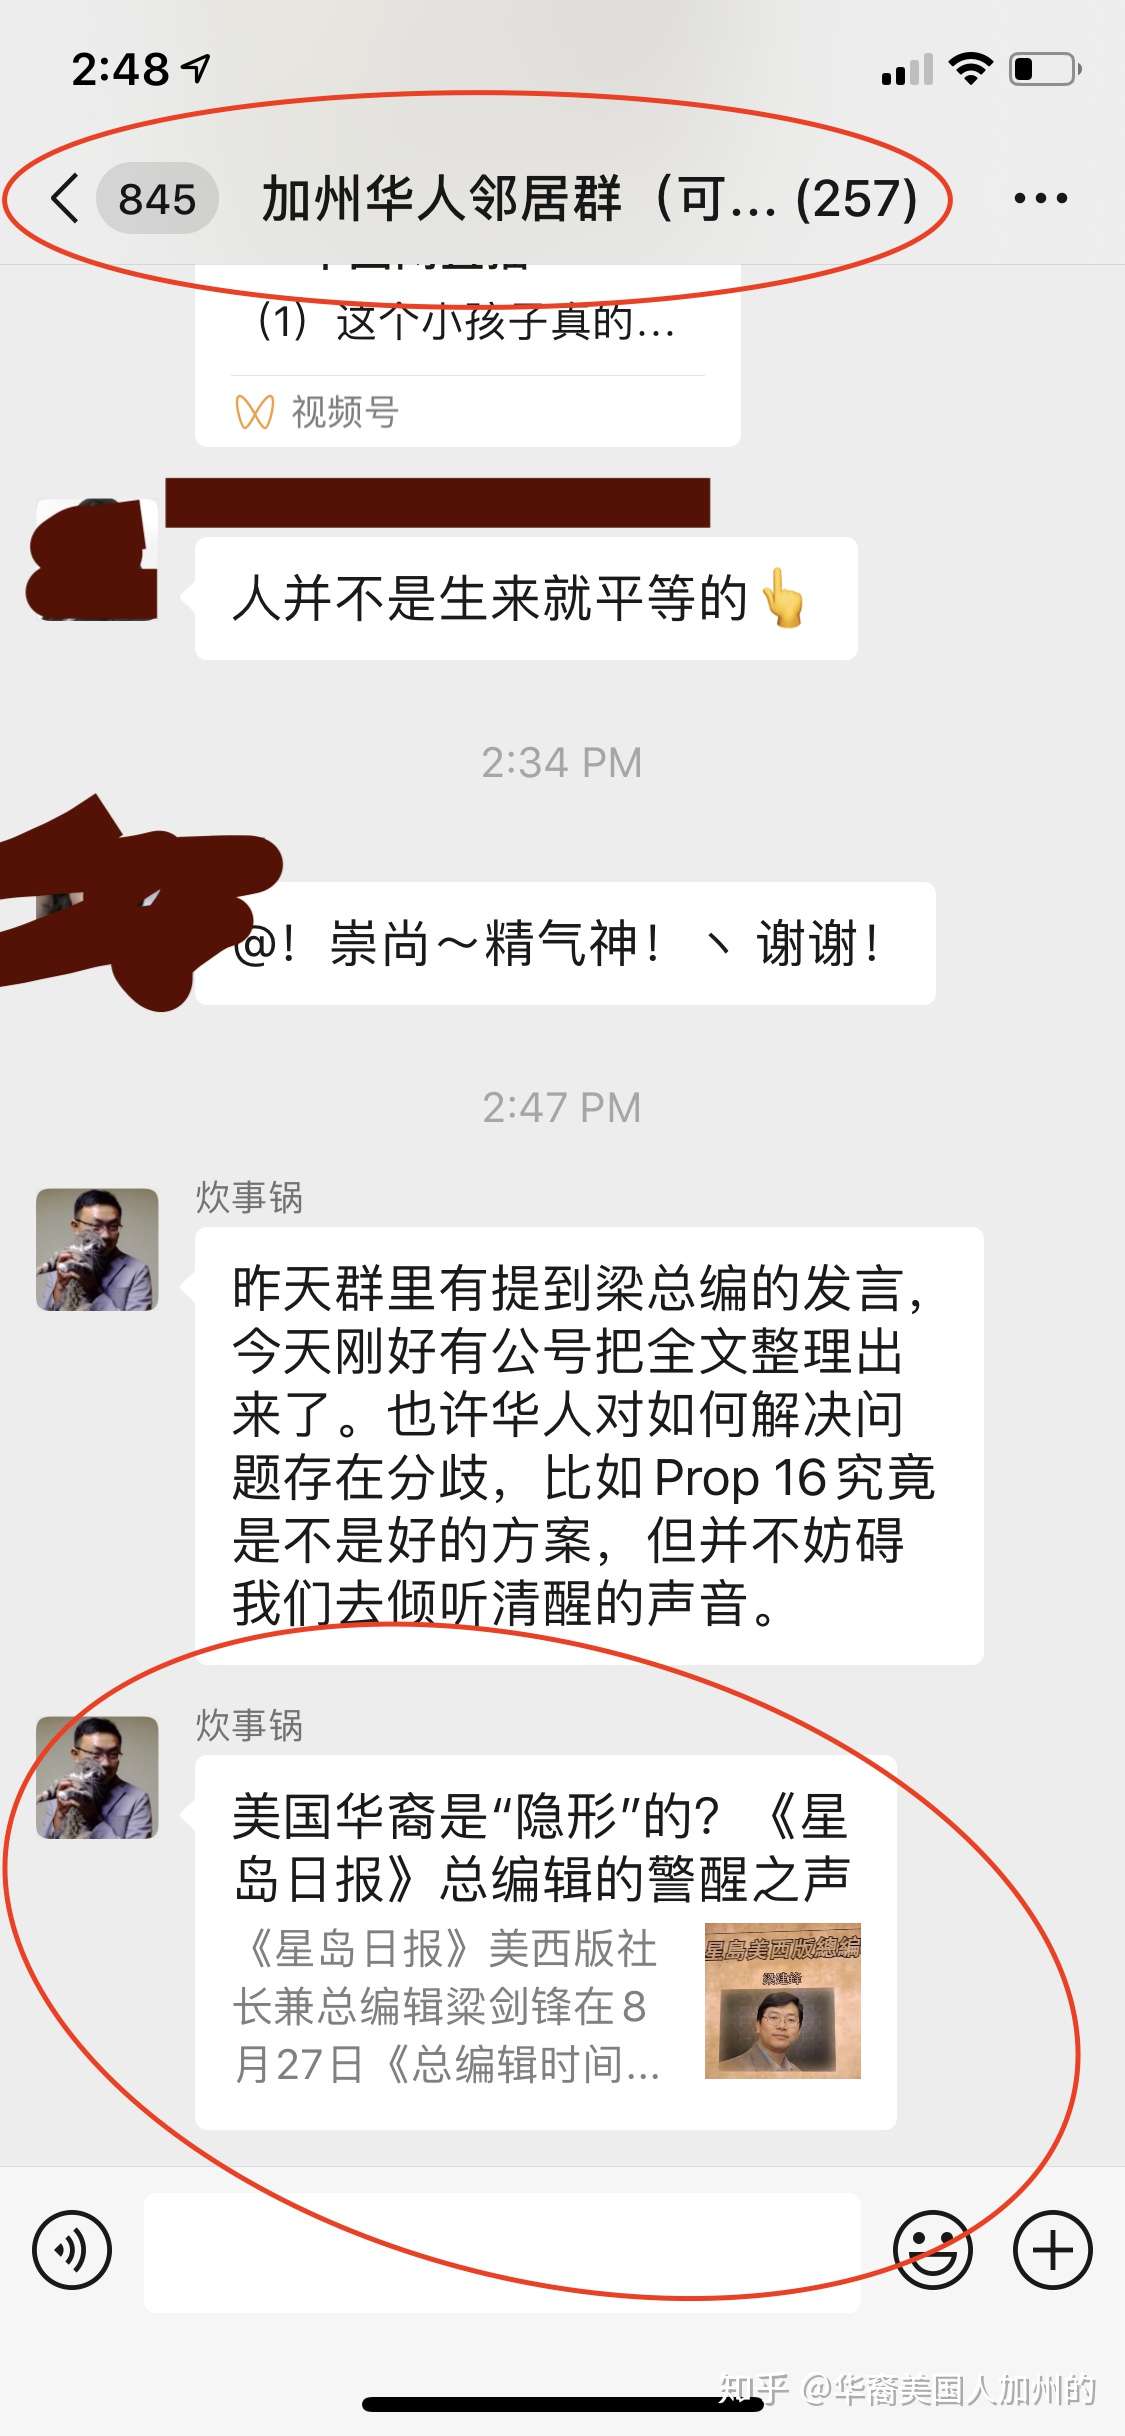Screen dimensions: 1125x2436
Task: Open the emoji sticker picker
Action: 932,2250
